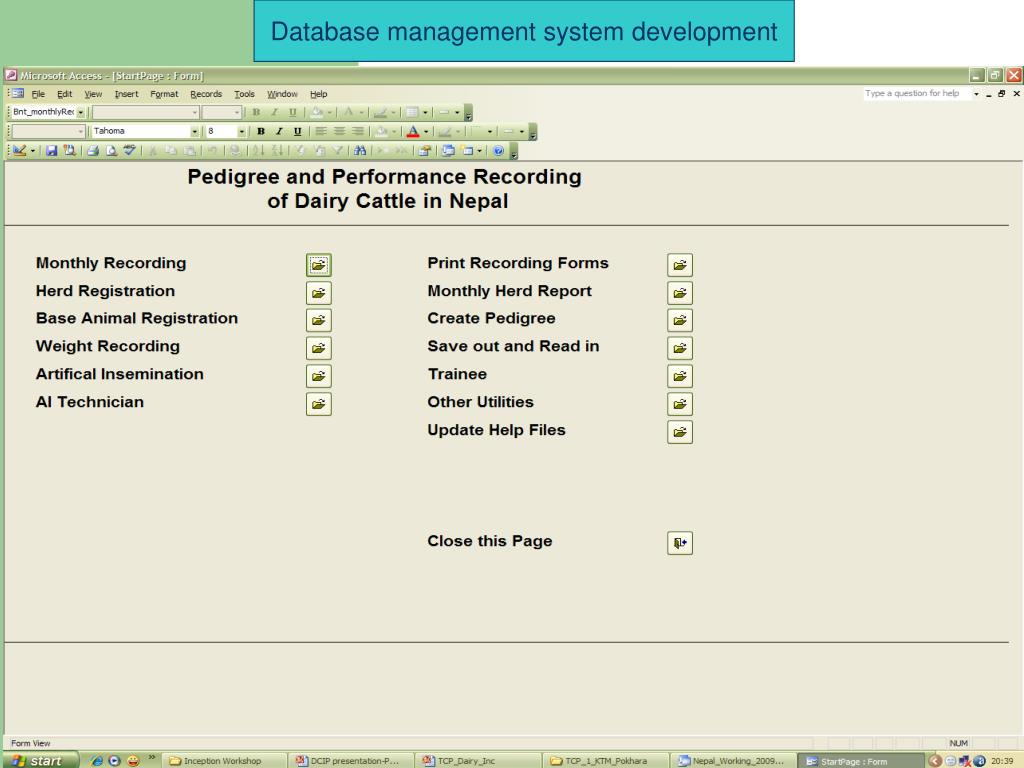Image resolution: width=1024 pixels, height=768 pixels.
Task: Open Herd Registration using its folder icon
Action: coord(318,293)
